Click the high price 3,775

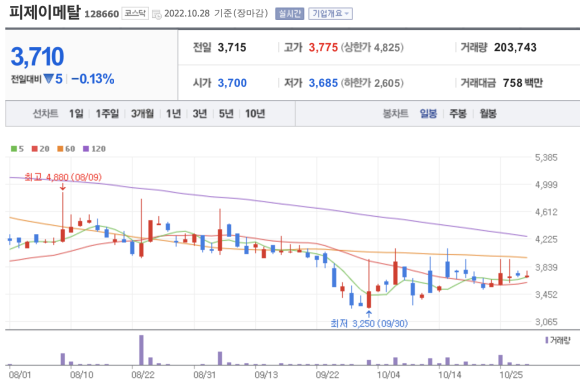(x=323, y=47)
